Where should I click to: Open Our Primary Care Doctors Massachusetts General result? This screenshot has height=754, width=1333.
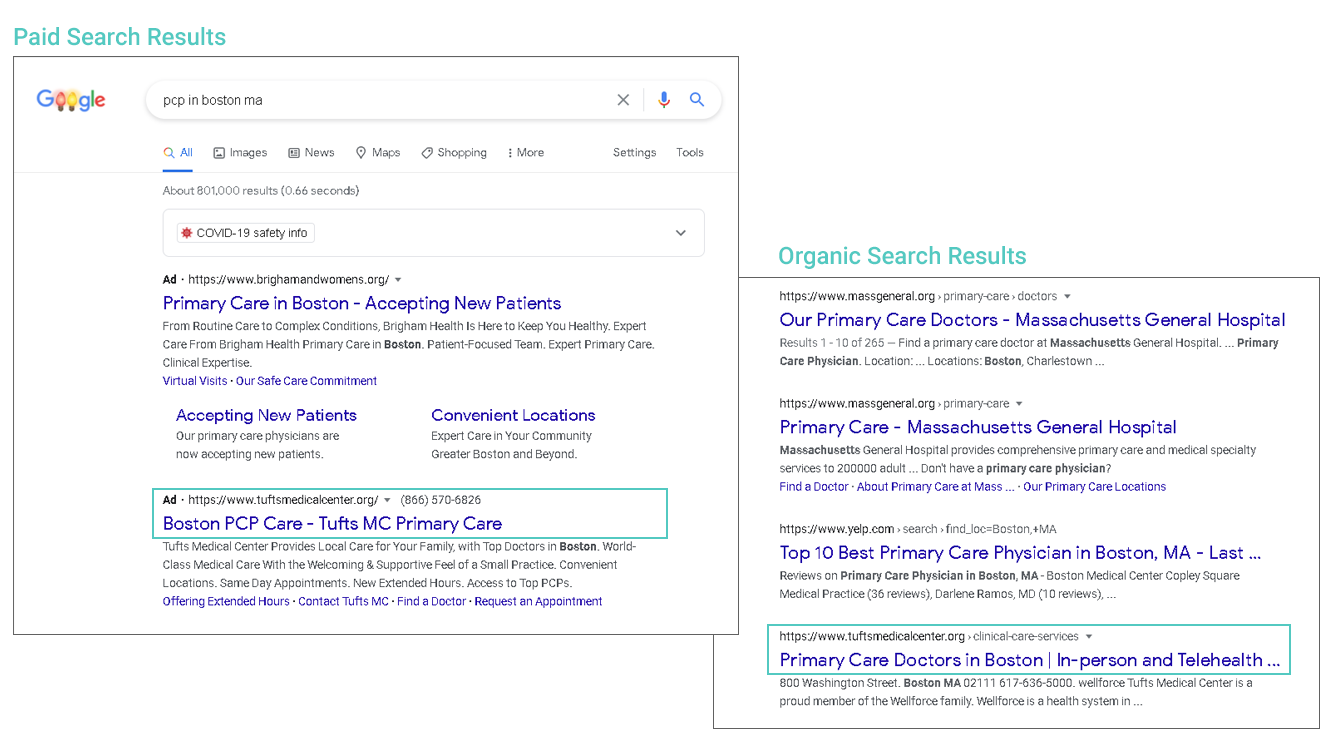point(1032,320)
